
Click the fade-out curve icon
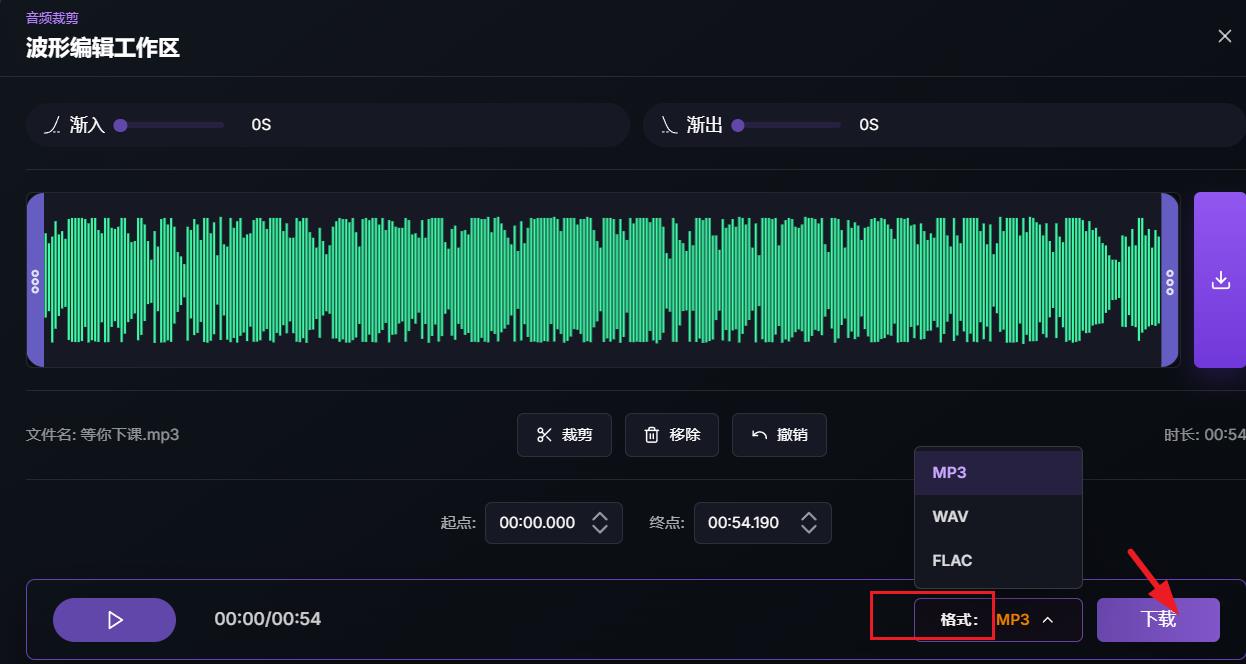[x=669, y=125]
